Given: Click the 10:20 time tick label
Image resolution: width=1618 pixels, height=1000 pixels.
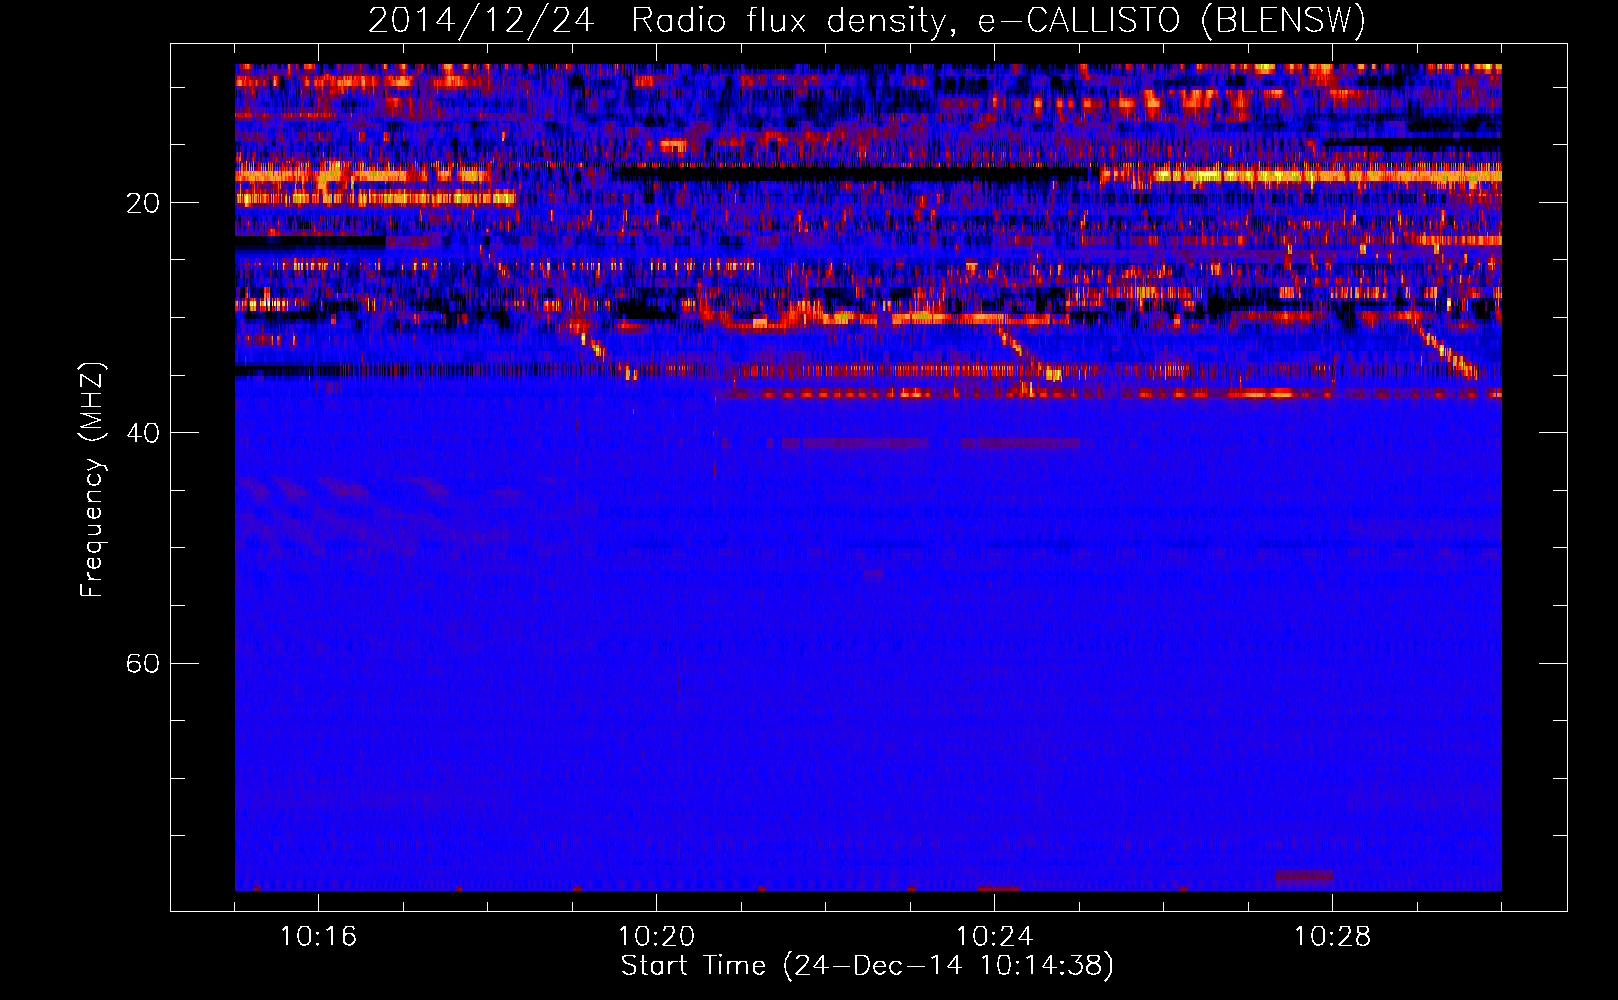Looking at the screenshot, I should pyautogui.click(x=656, y=937).
